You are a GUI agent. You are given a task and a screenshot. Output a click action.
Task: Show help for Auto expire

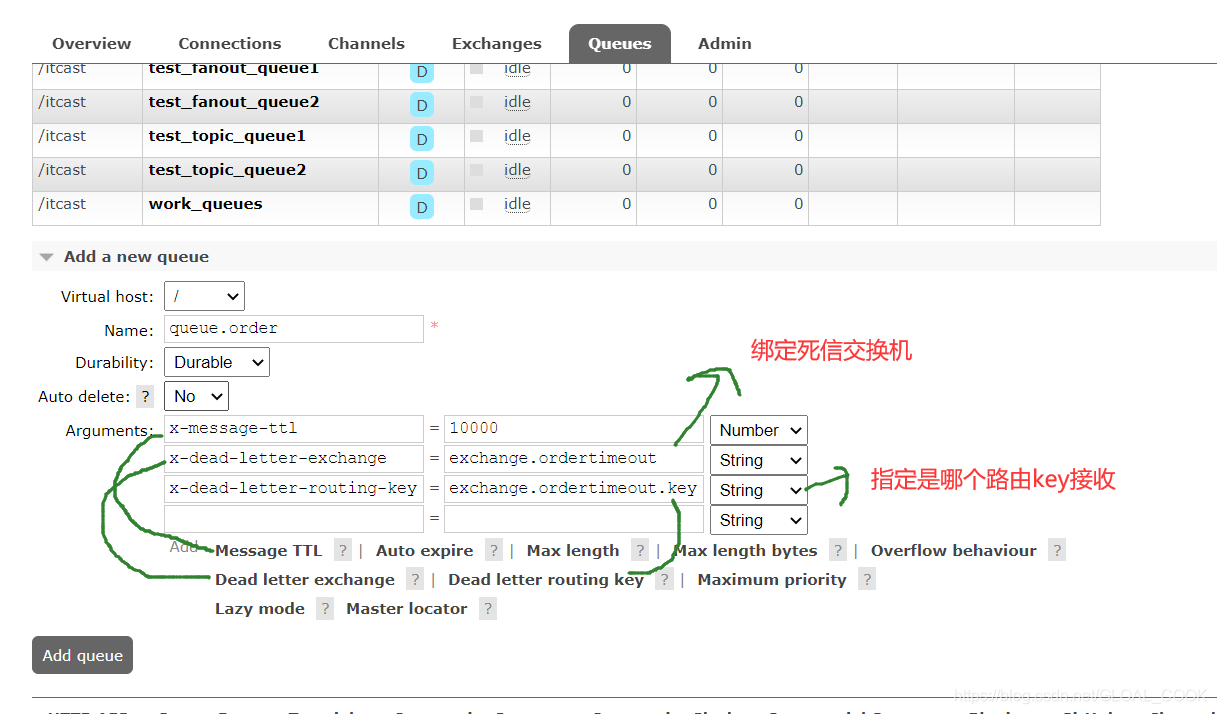pyautogui.click(x=494, y=550)
